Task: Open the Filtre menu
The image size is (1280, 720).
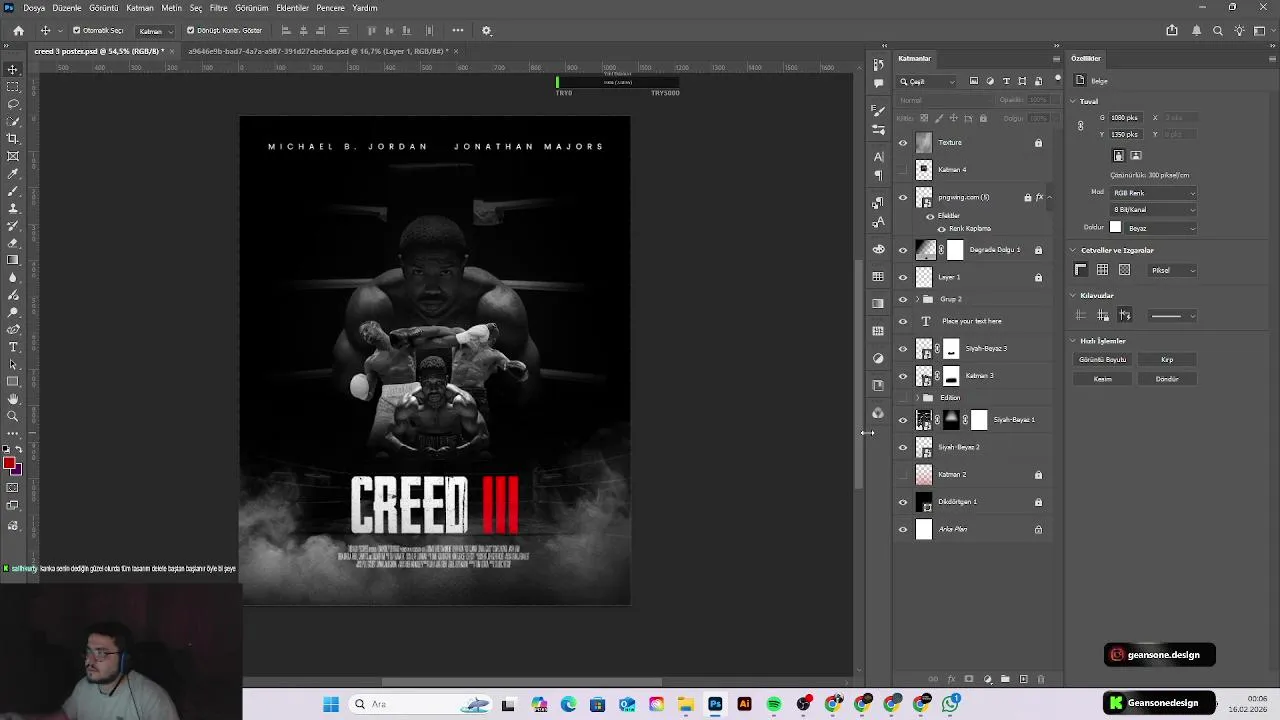Action: 218,8
